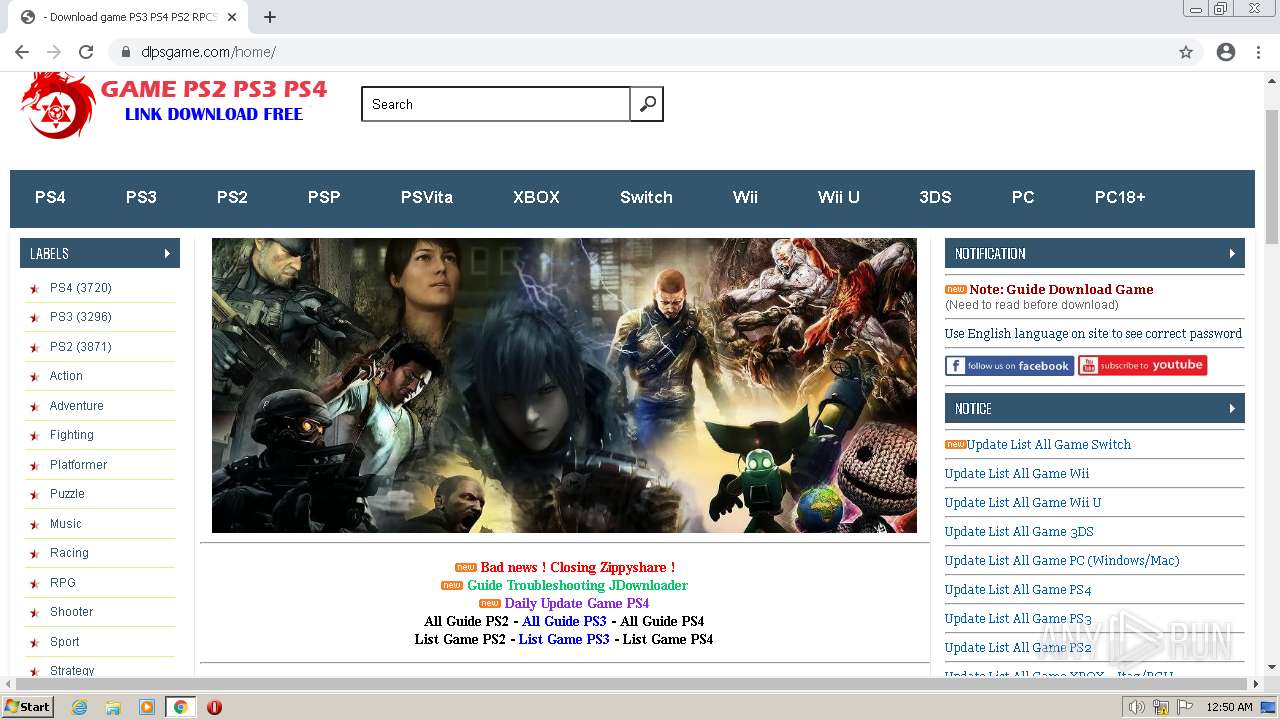This screenshot has height=720, width=1280.
Task: Open Bad news Closing Zippyshare link
Action: (577, 568)
